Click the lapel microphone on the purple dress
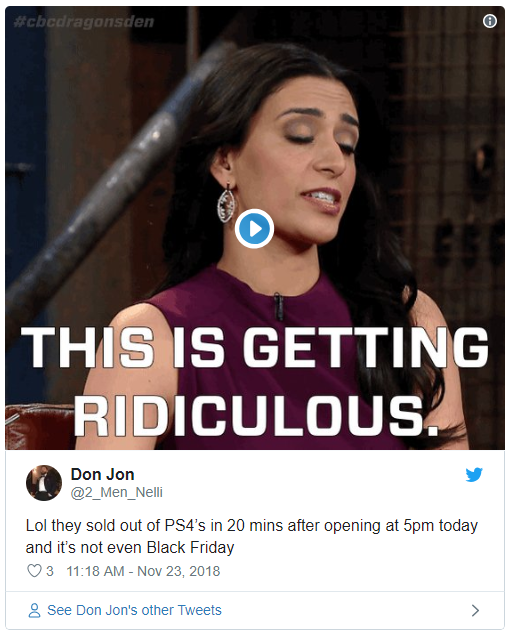The width and height of the screenshot is (511, 636). [278, 305]
